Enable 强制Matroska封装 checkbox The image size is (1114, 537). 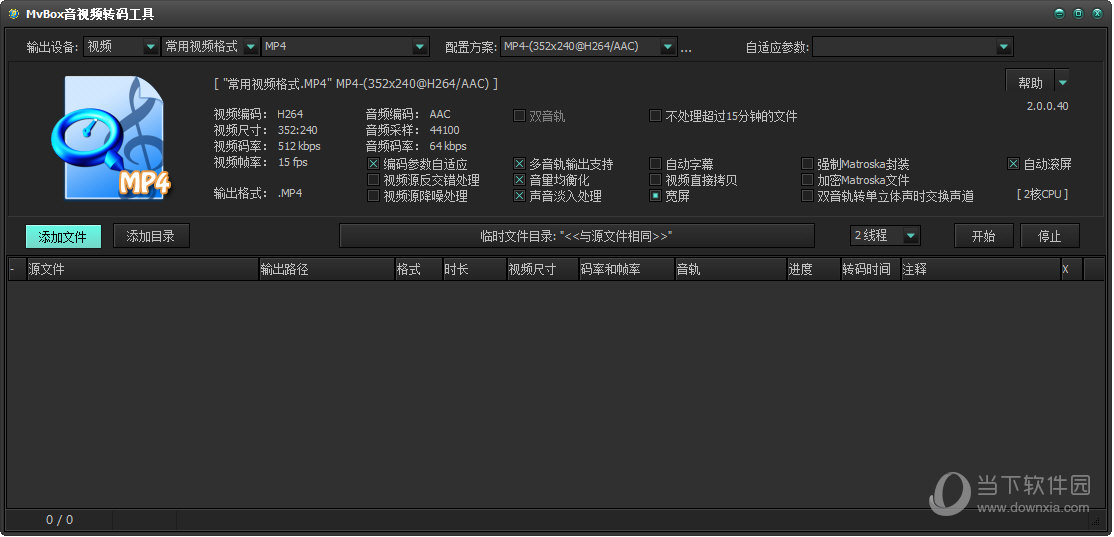[x=807, y=164]
